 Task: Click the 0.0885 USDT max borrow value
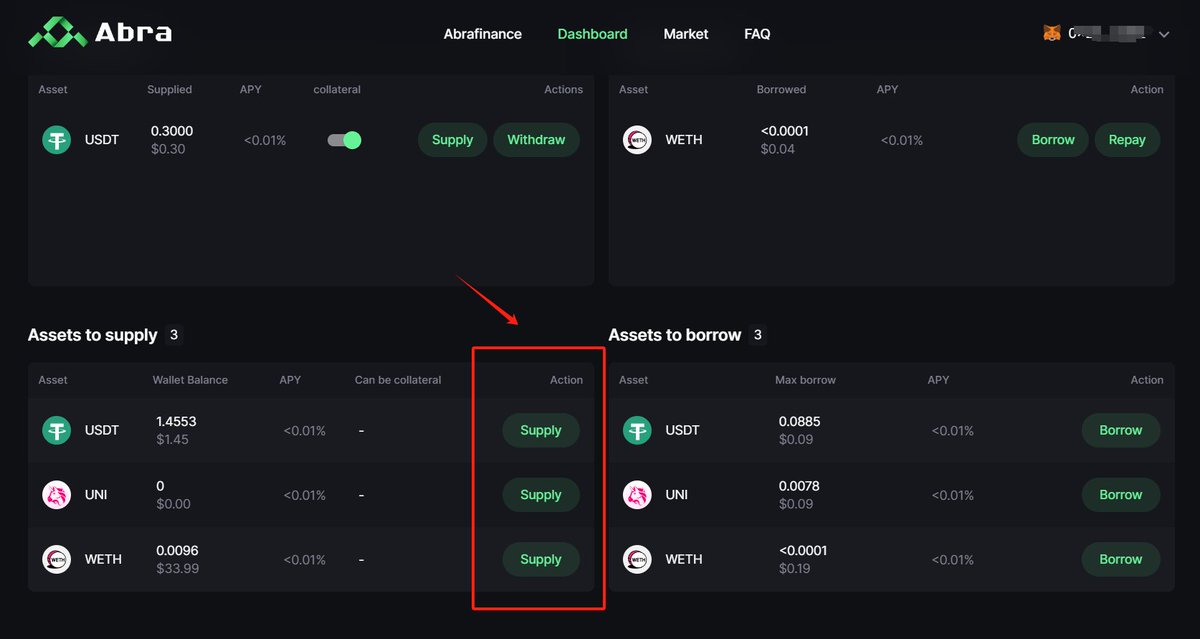click(x=799, y=421)
